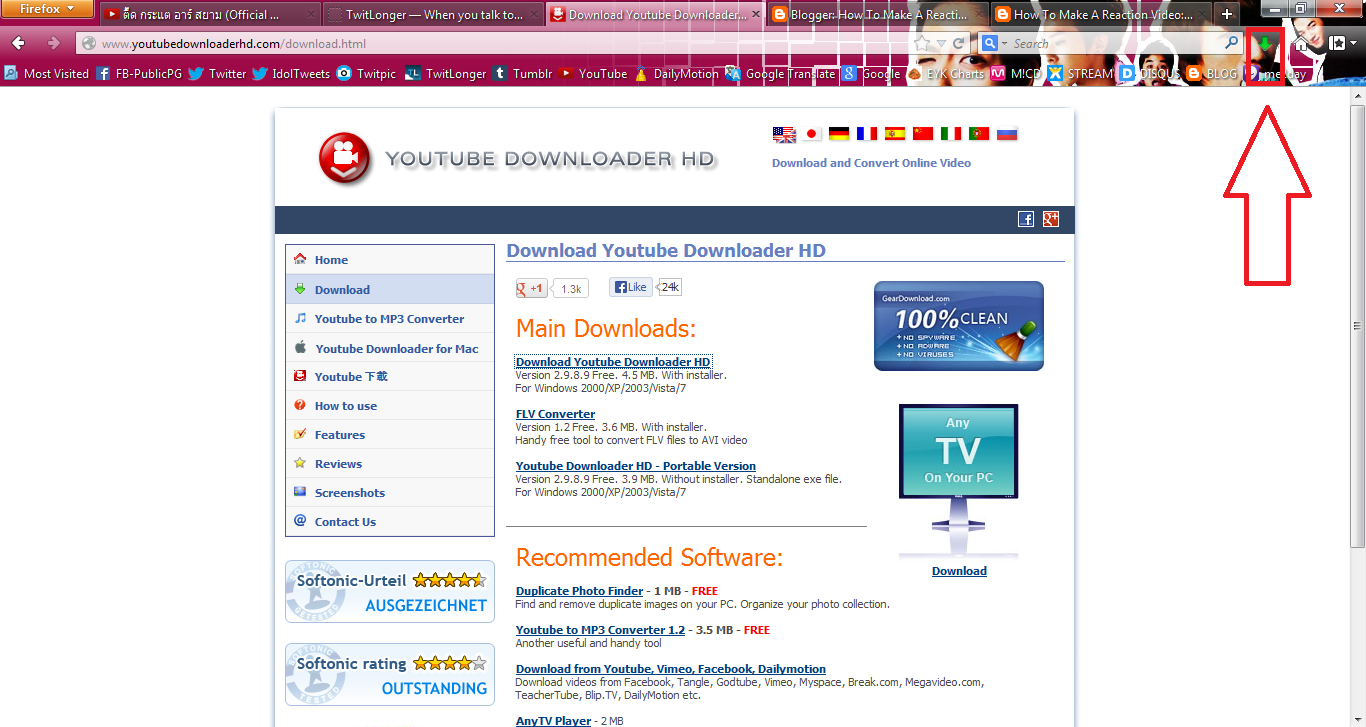Select the French flag language
Viewport: 1366px width, 727px height.
[x=867, y=133]
